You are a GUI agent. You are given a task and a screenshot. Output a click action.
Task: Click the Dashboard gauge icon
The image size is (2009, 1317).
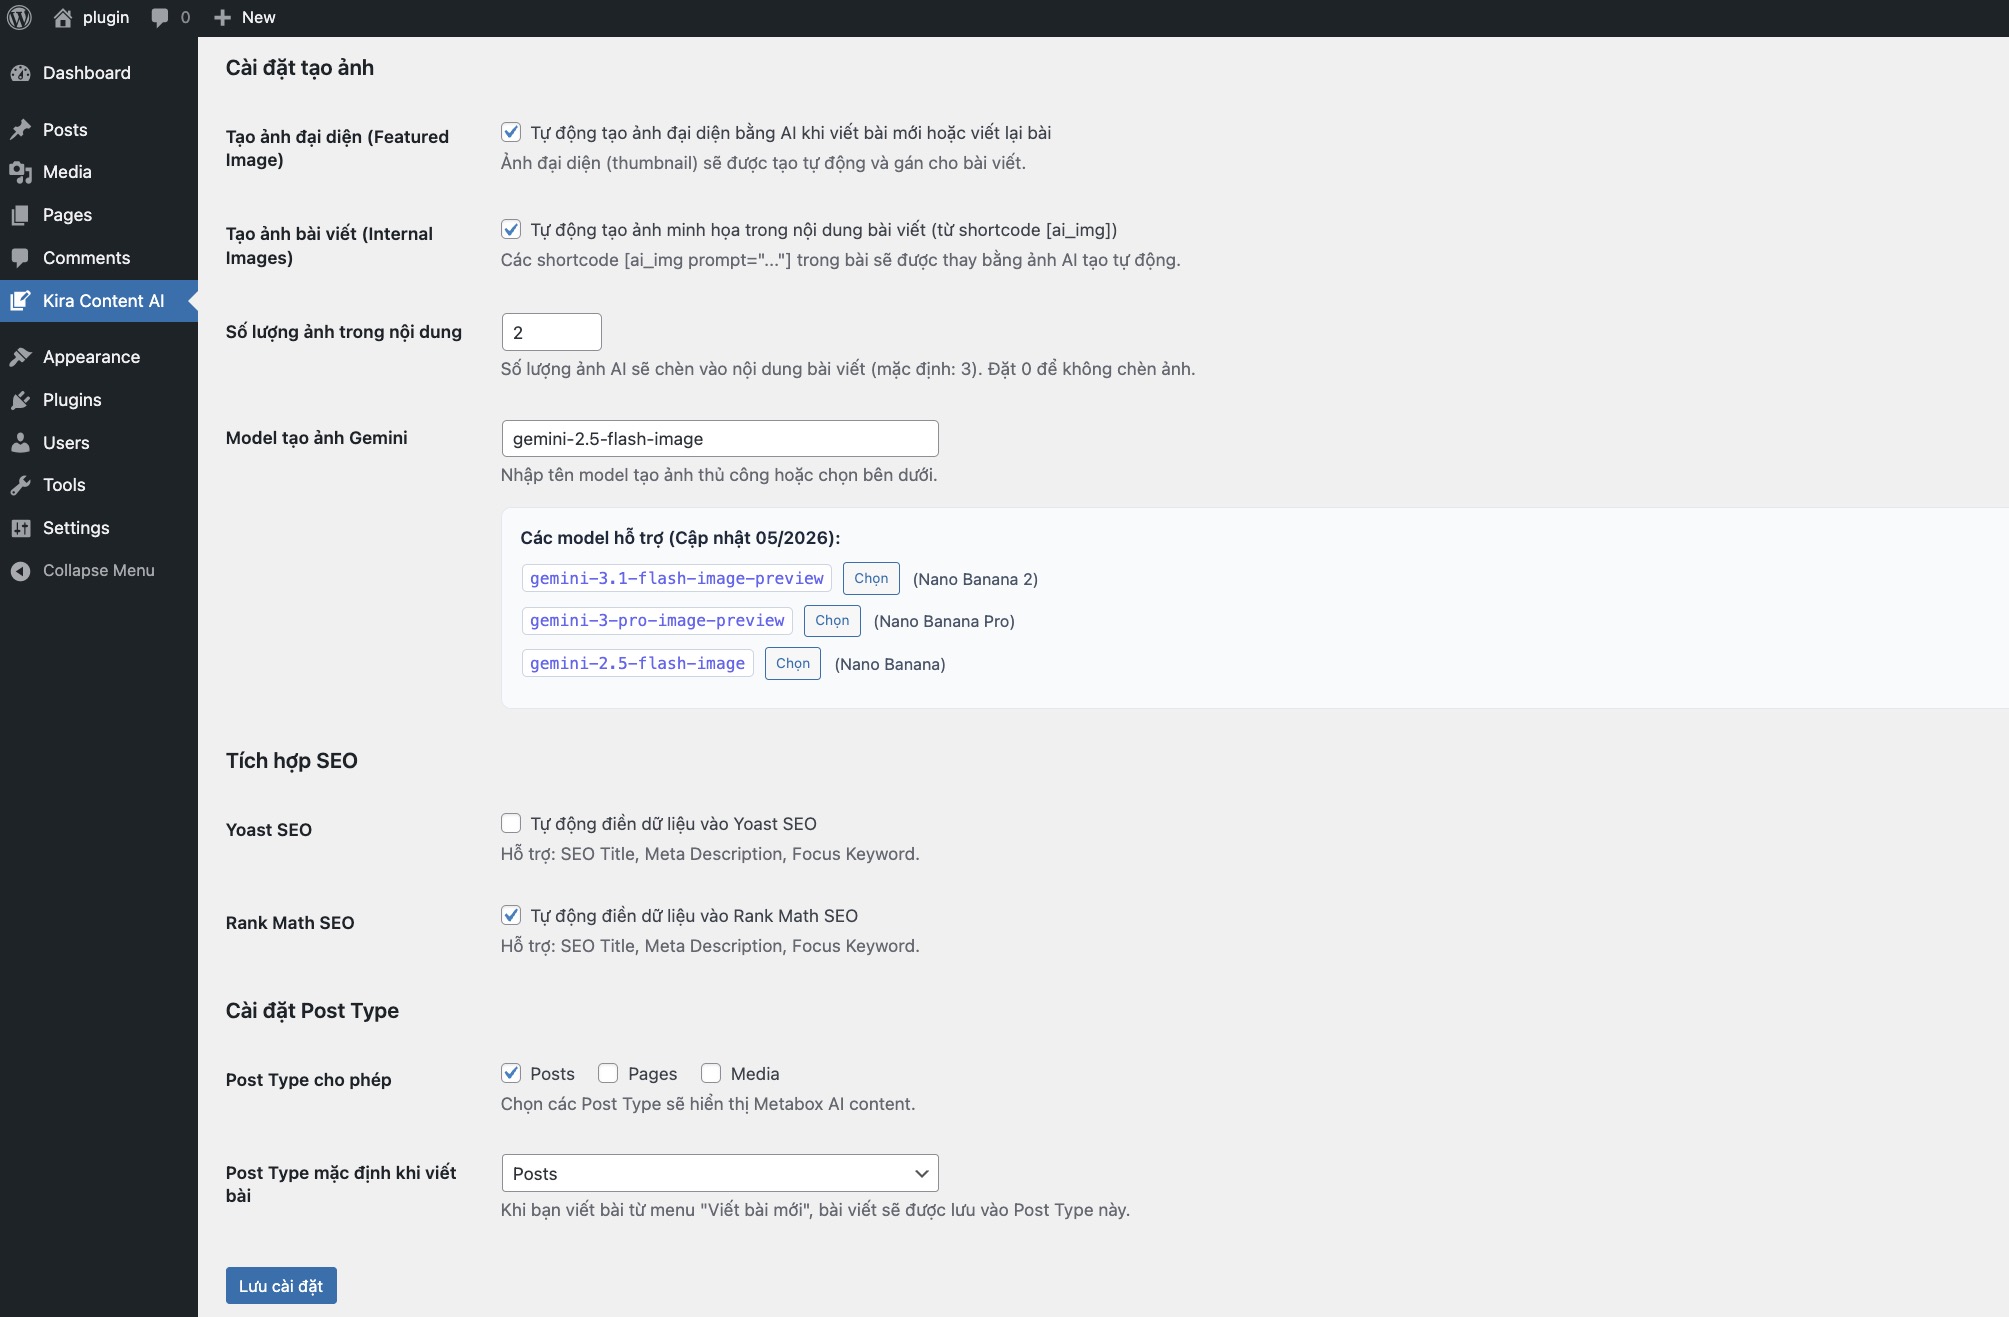(x=20, y=73)
